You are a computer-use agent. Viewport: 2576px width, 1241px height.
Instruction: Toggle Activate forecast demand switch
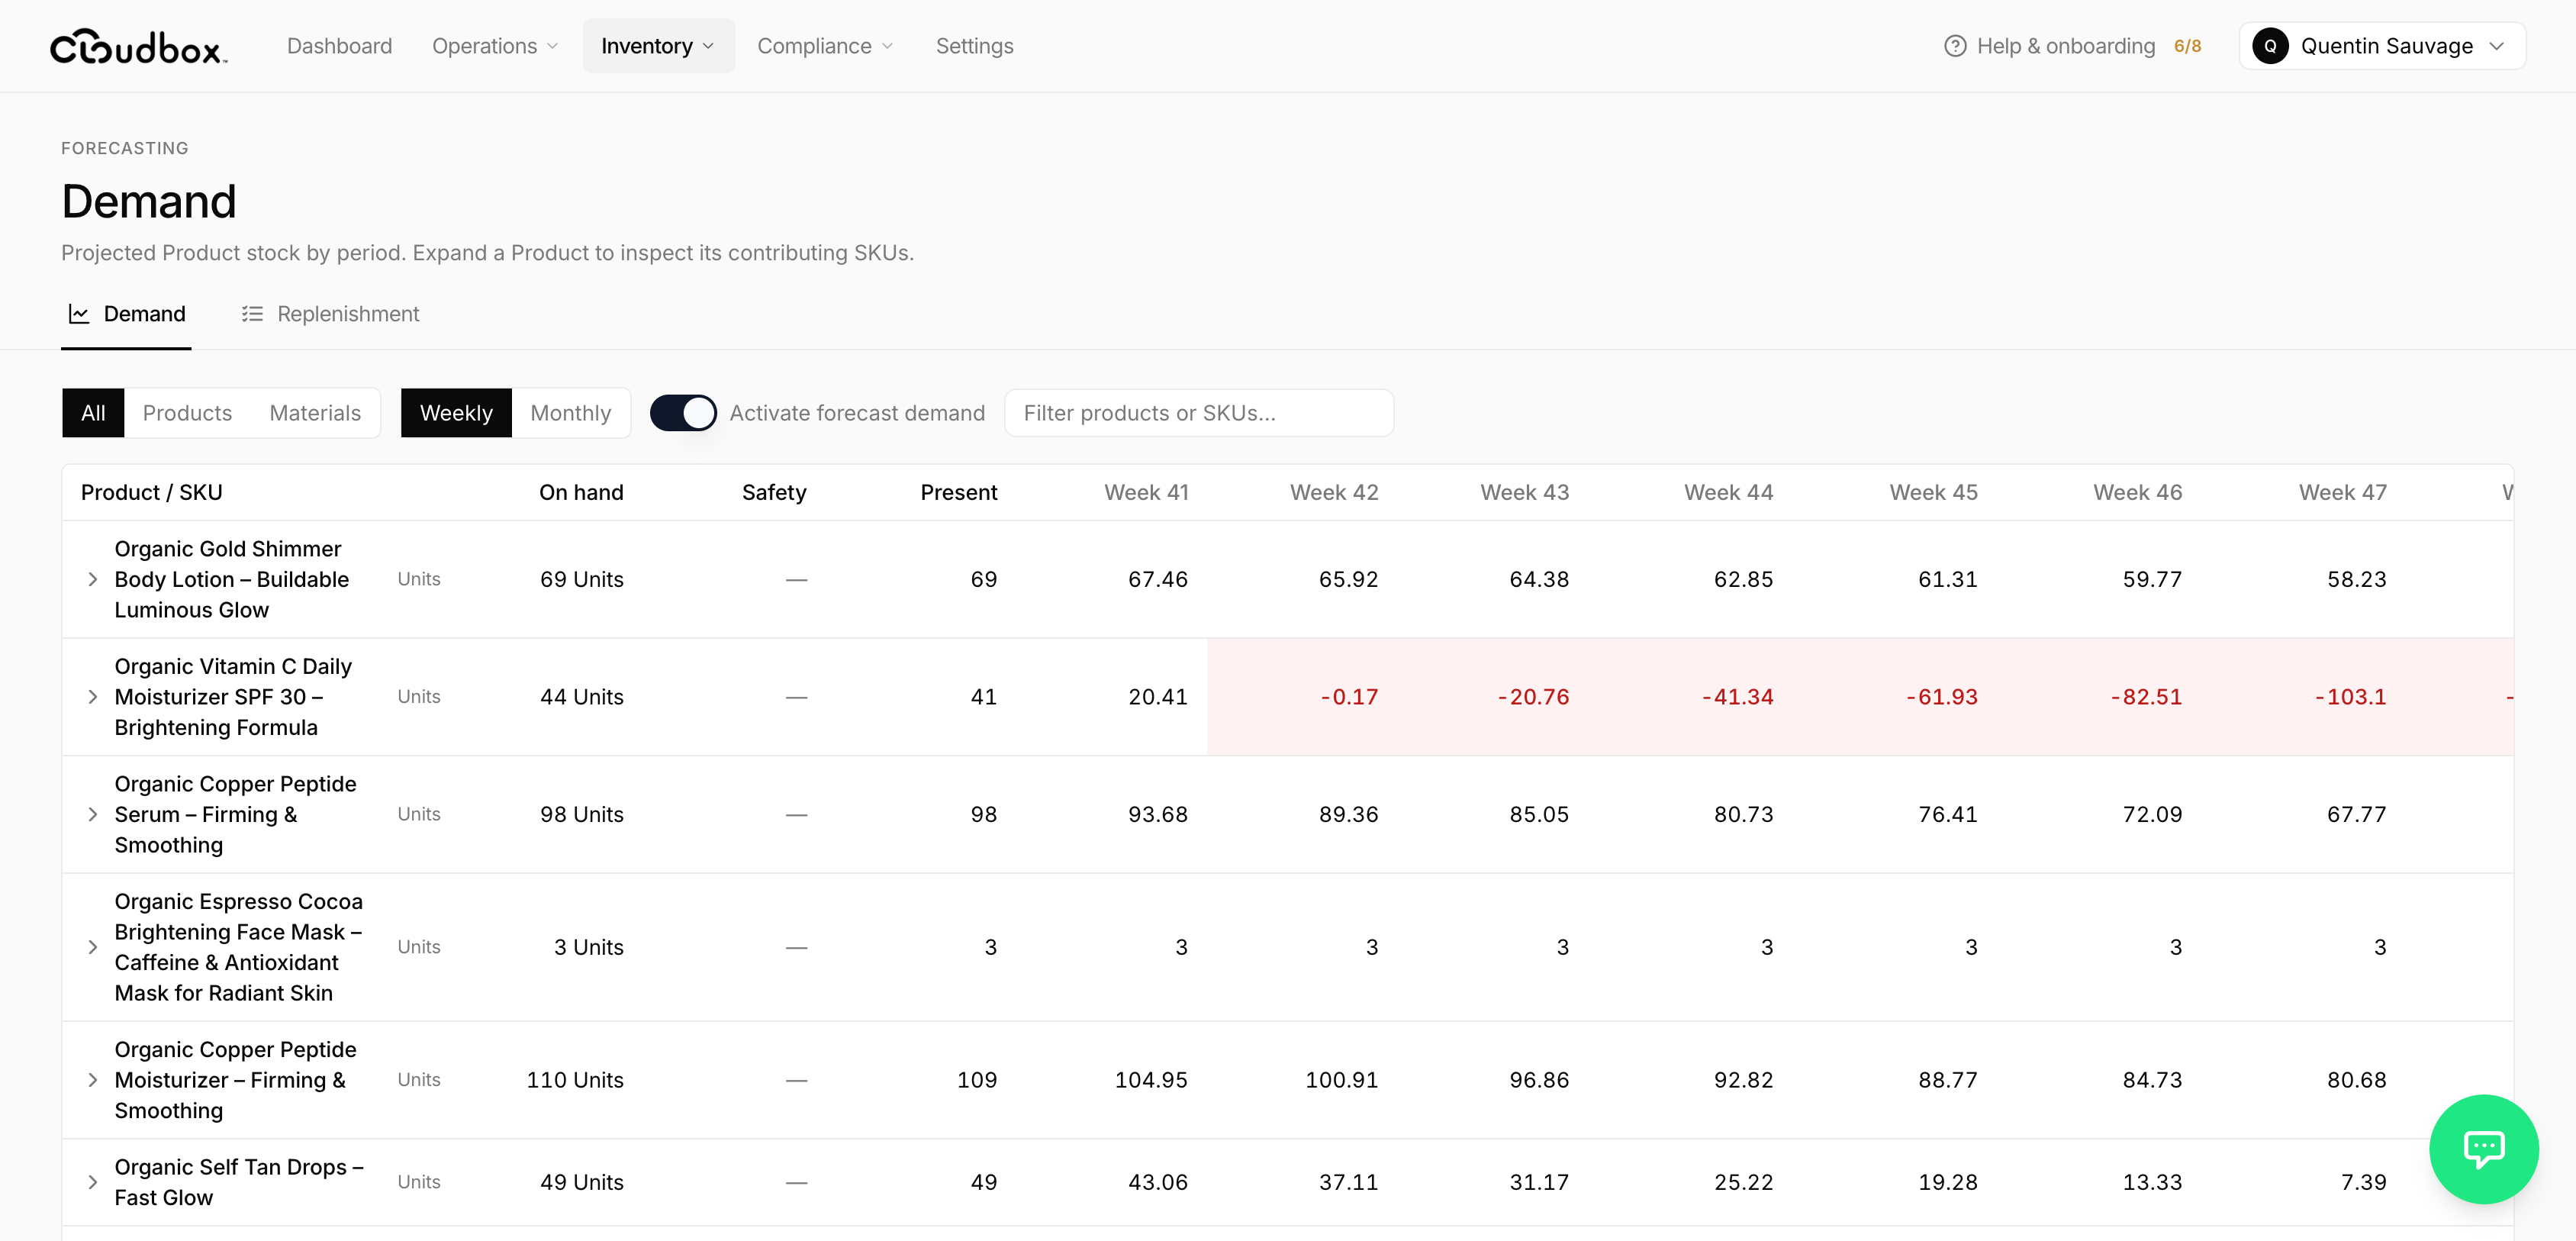683,413
